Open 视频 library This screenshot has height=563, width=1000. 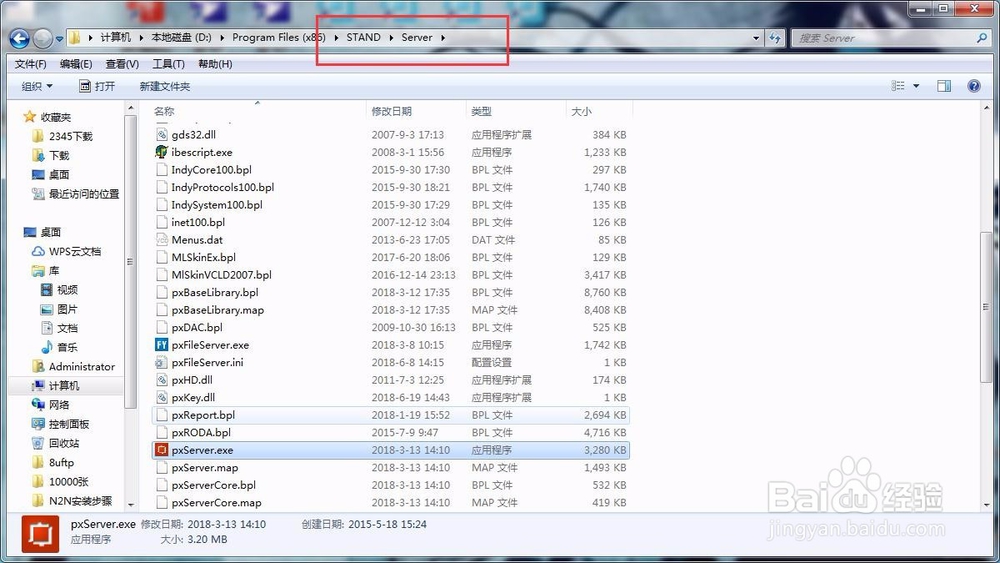(x=67, y=289)
